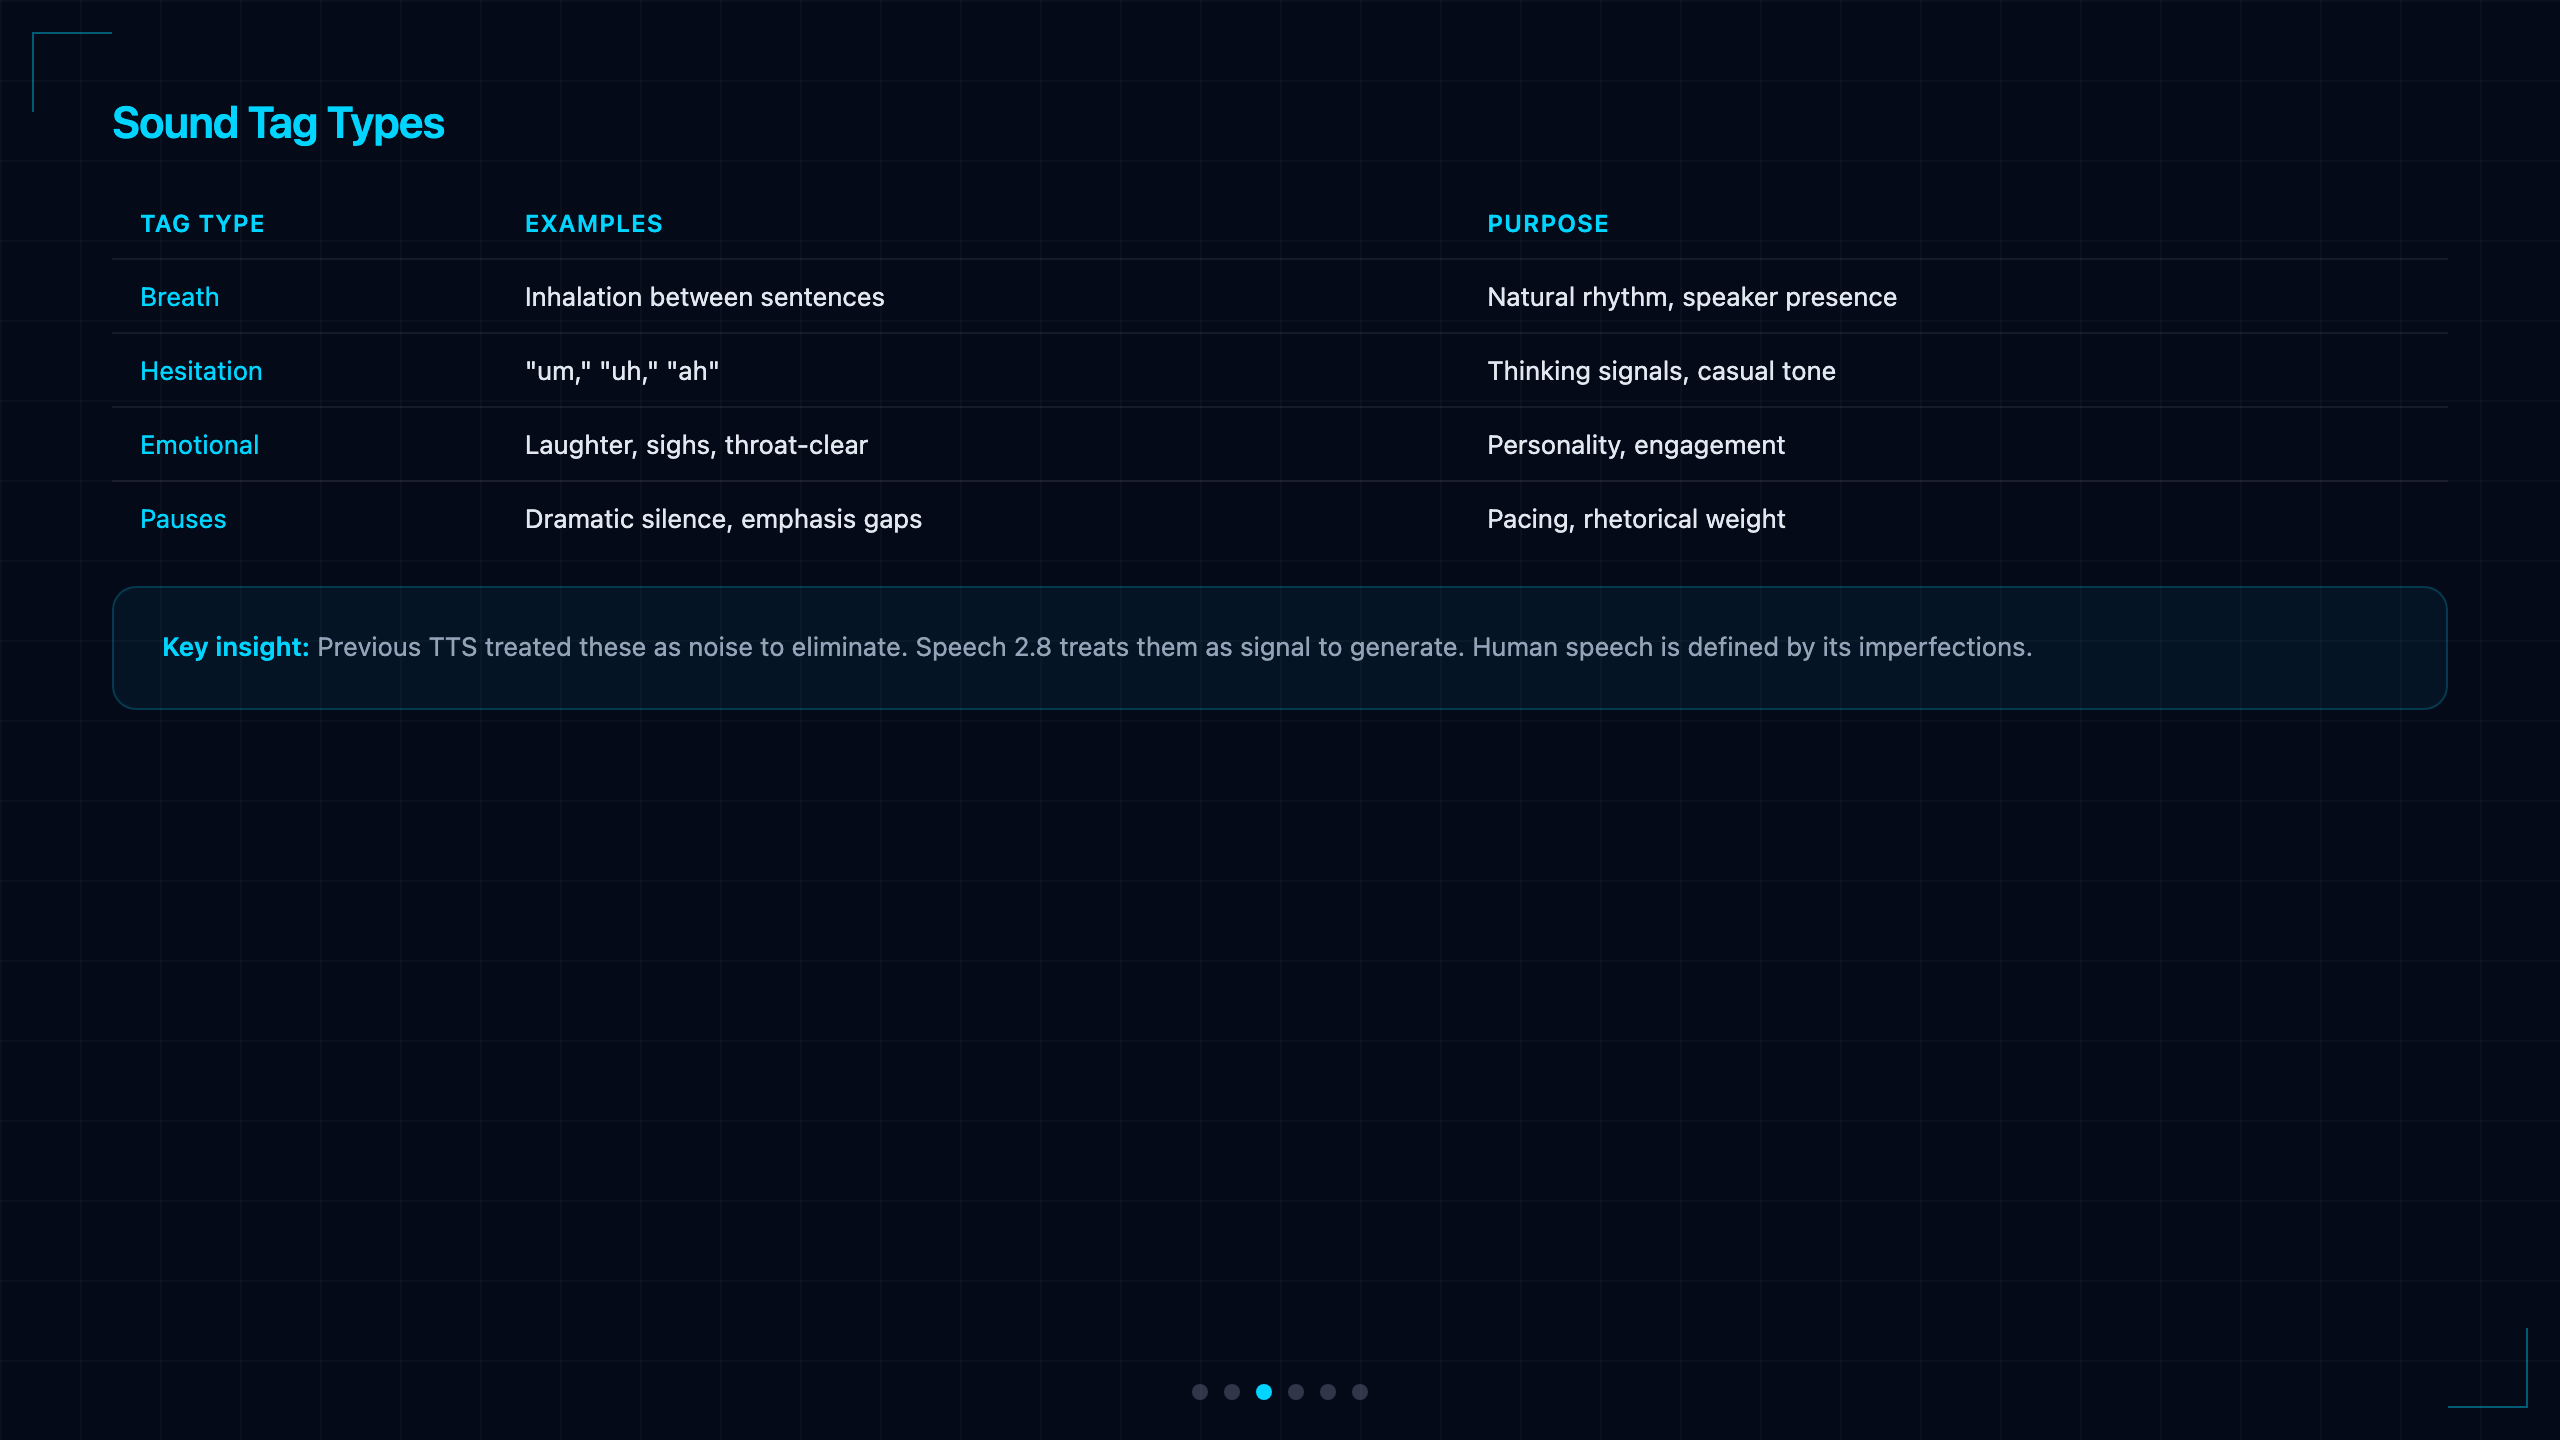Click the EXAMPLES column header
Image resolution: width=2560 pixels, height=1440 pixels.
(594, 224)
